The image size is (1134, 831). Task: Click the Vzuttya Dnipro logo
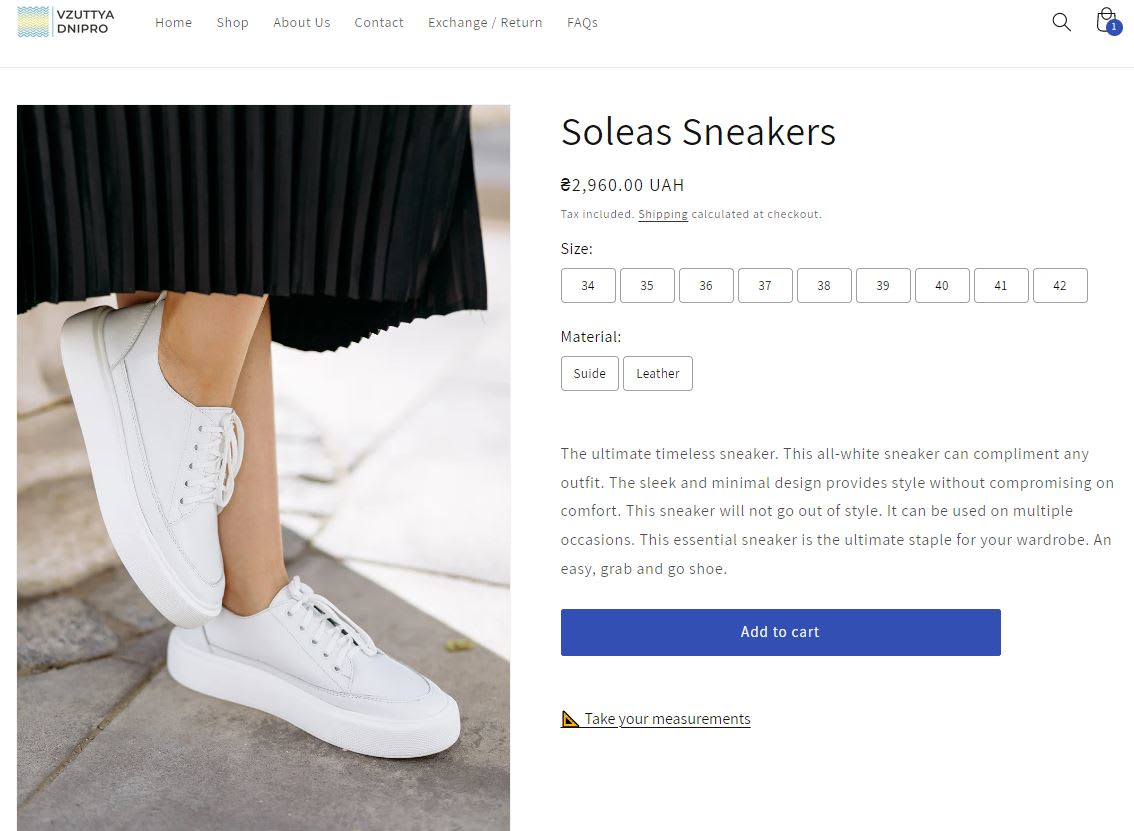tap(66, 22)
